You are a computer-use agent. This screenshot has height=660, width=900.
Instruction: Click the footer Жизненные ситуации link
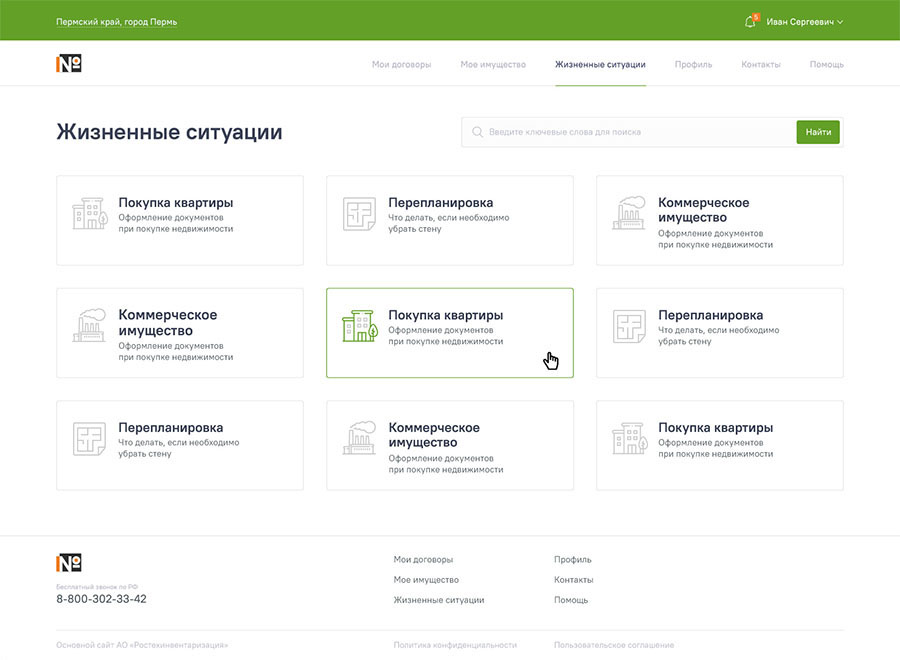(x=439, y=600)
